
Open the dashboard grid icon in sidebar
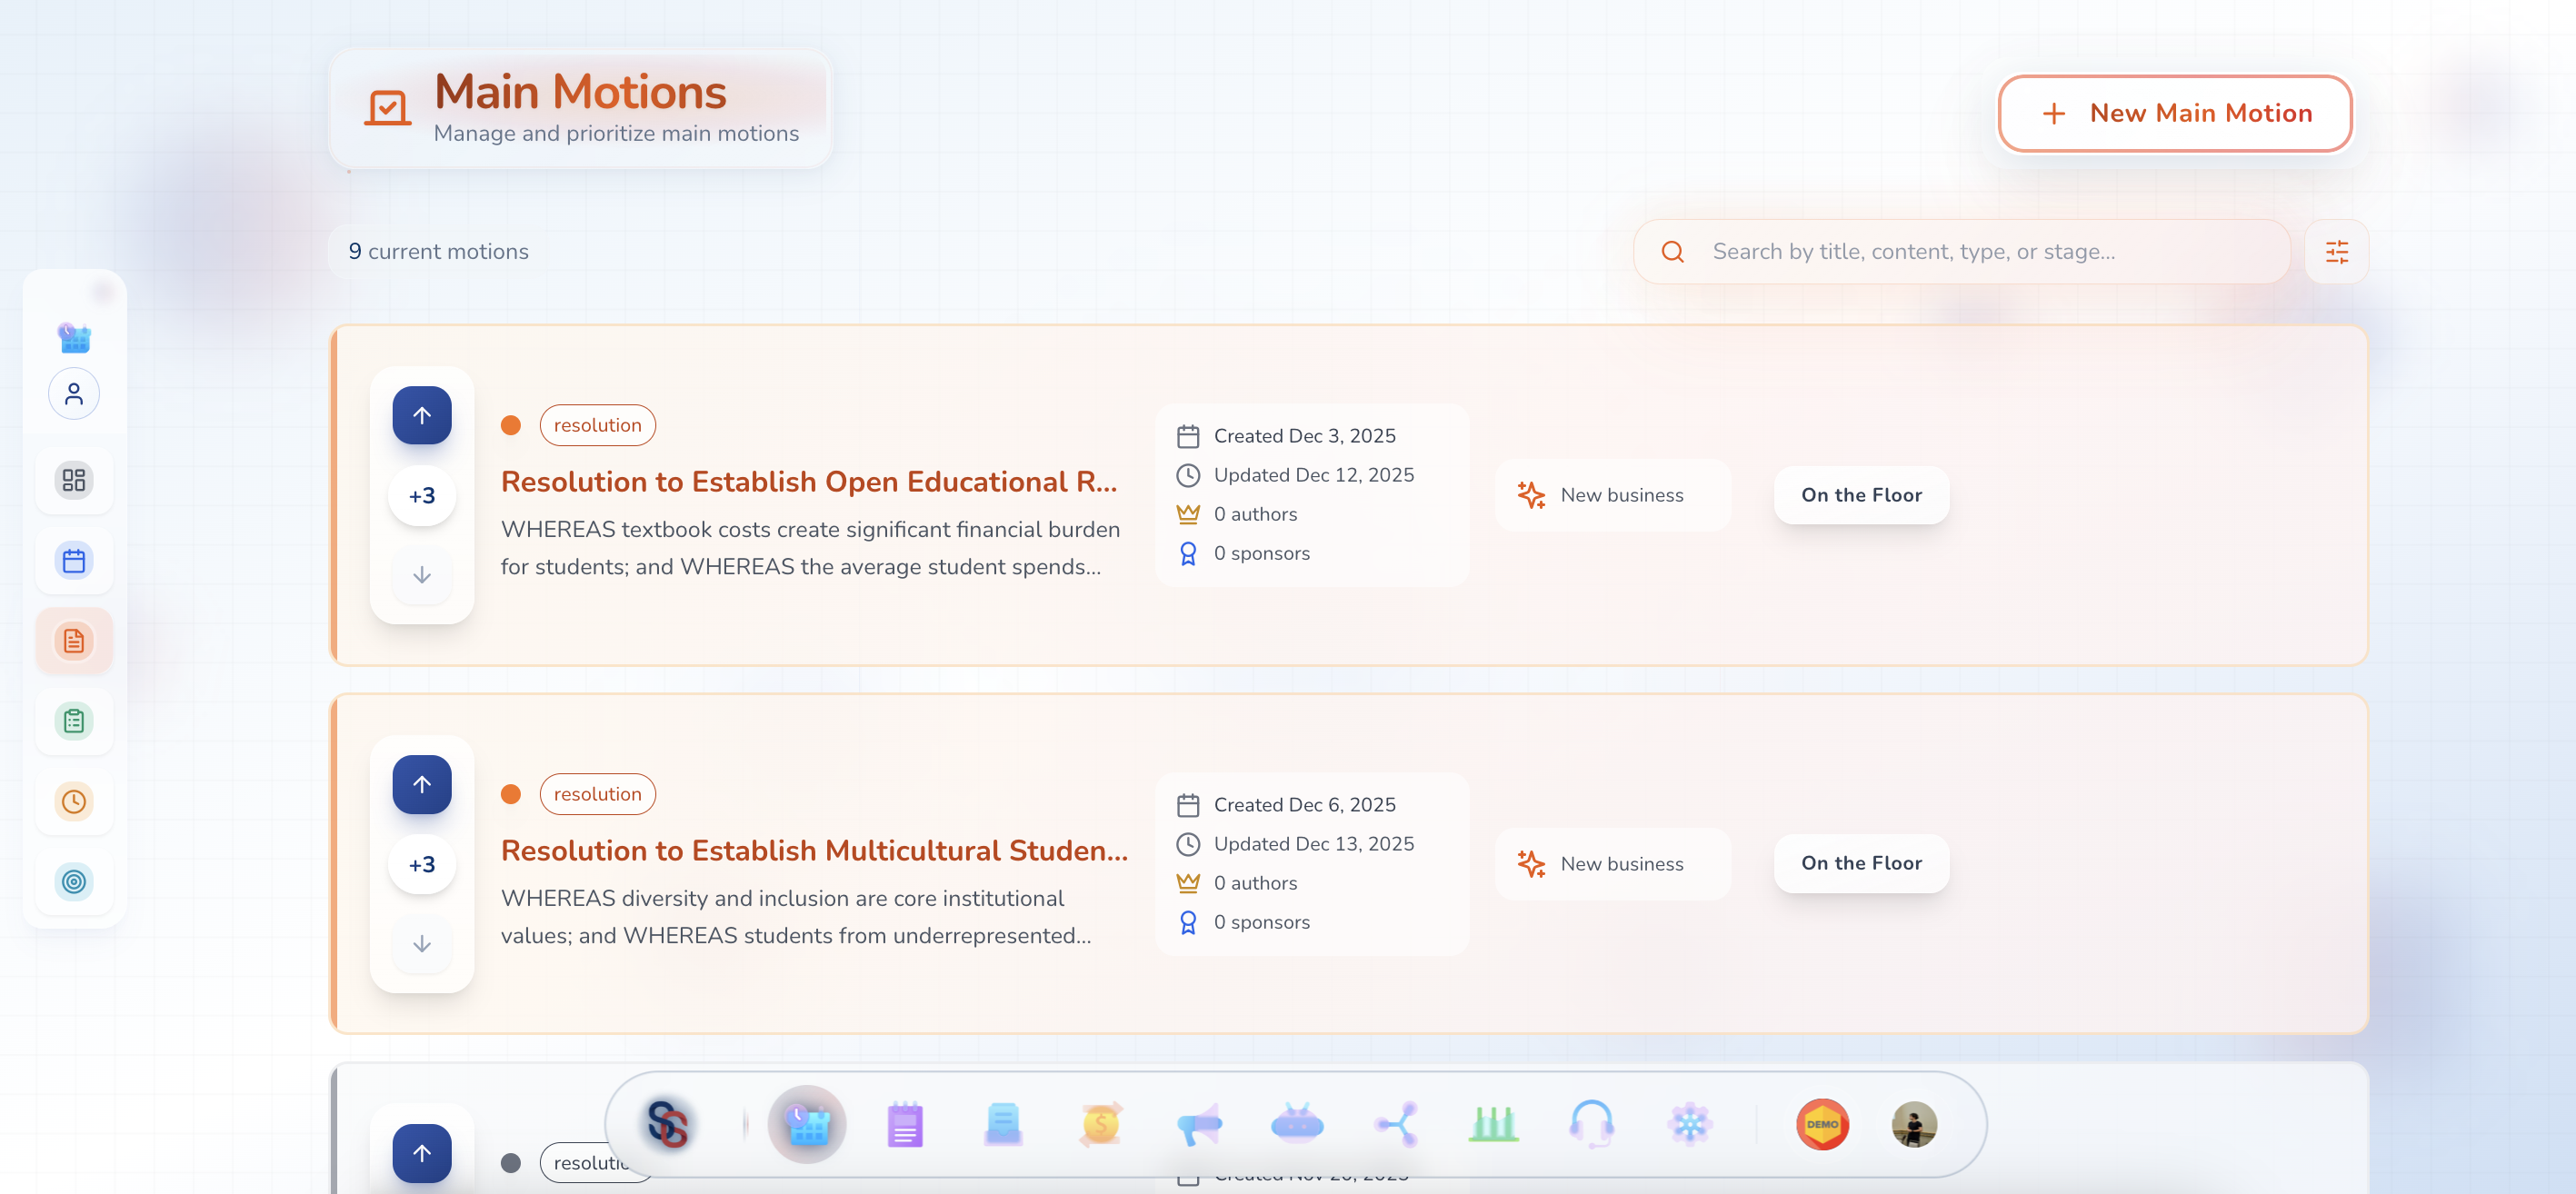pos(74,480)
